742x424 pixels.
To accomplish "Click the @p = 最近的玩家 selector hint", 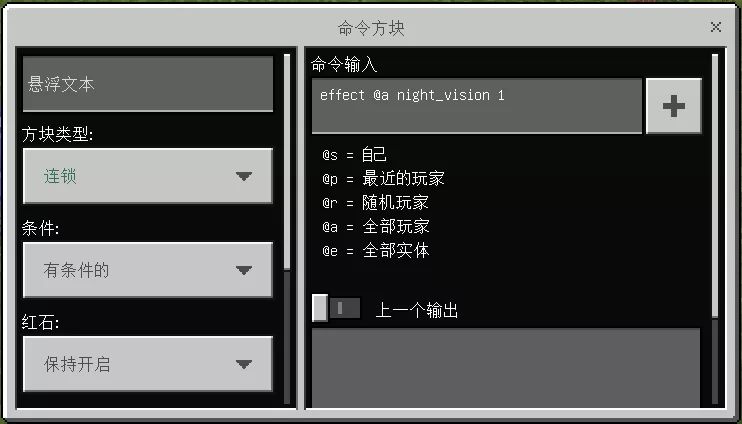I will (383, 179).
